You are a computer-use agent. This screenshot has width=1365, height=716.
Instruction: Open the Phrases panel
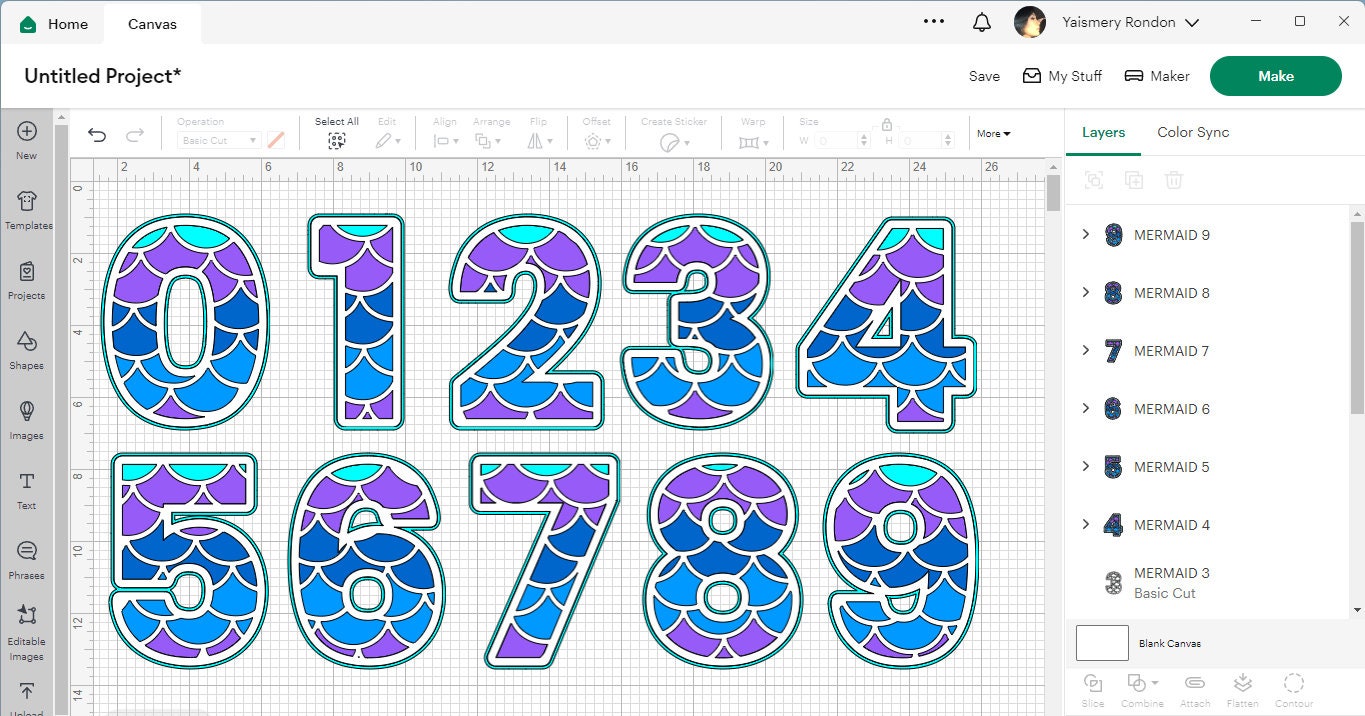(27, 559)
